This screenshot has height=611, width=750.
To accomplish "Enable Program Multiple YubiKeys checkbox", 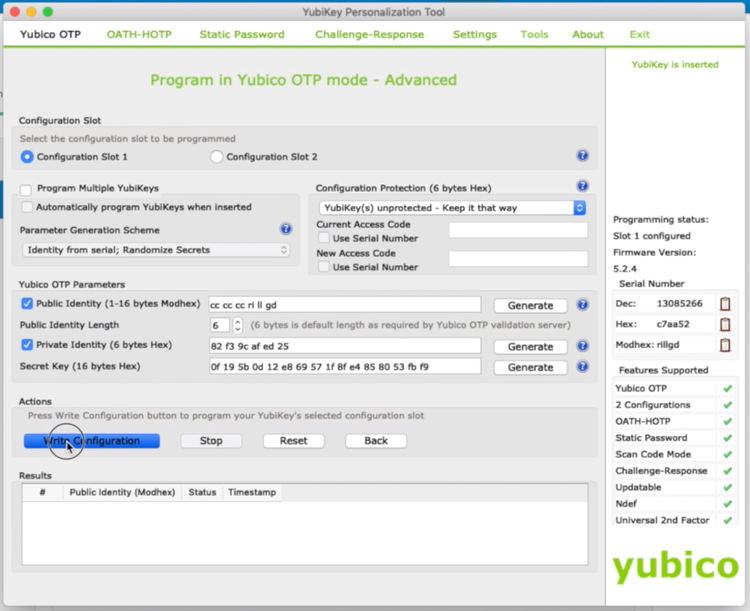I will [x=26, y=190].
